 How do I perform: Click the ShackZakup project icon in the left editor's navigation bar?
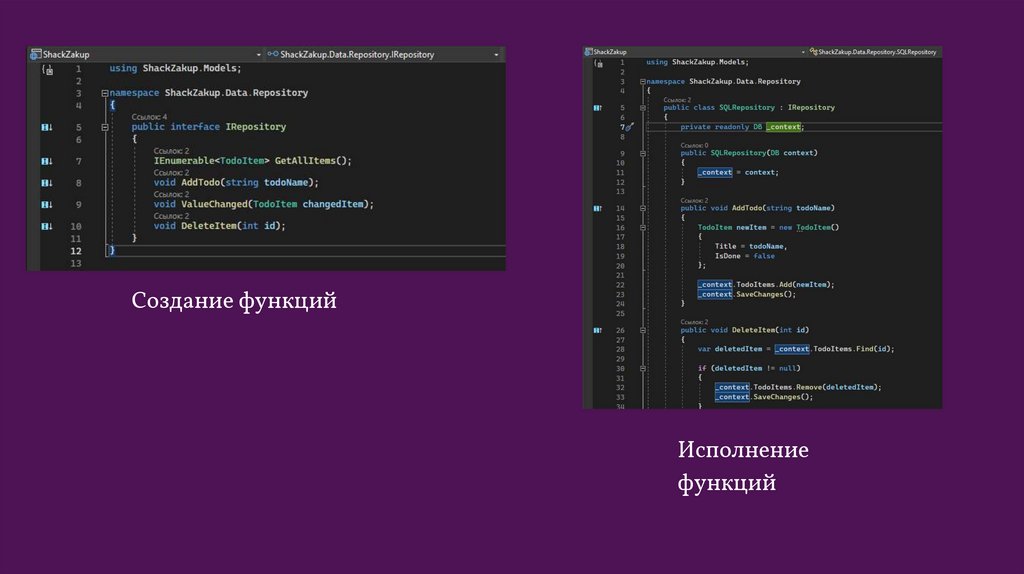[x=35, y=55]
